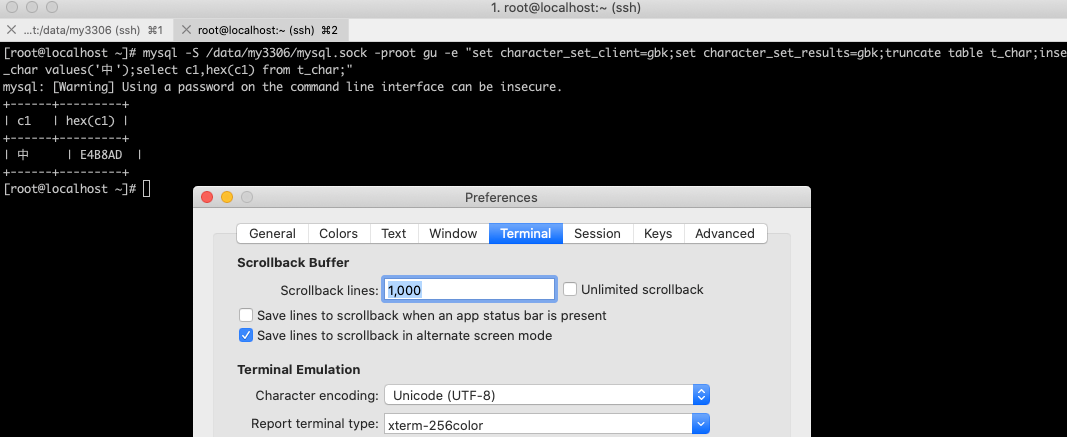Switch to the General preferences tab
This screenshot has height=437, width=1067.
coord(272,234)
